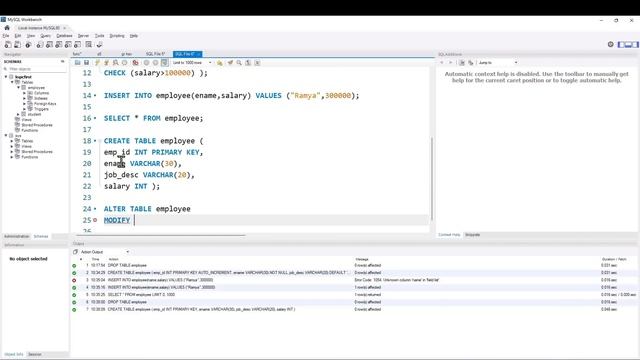Open the Workbench home screen

7,28
